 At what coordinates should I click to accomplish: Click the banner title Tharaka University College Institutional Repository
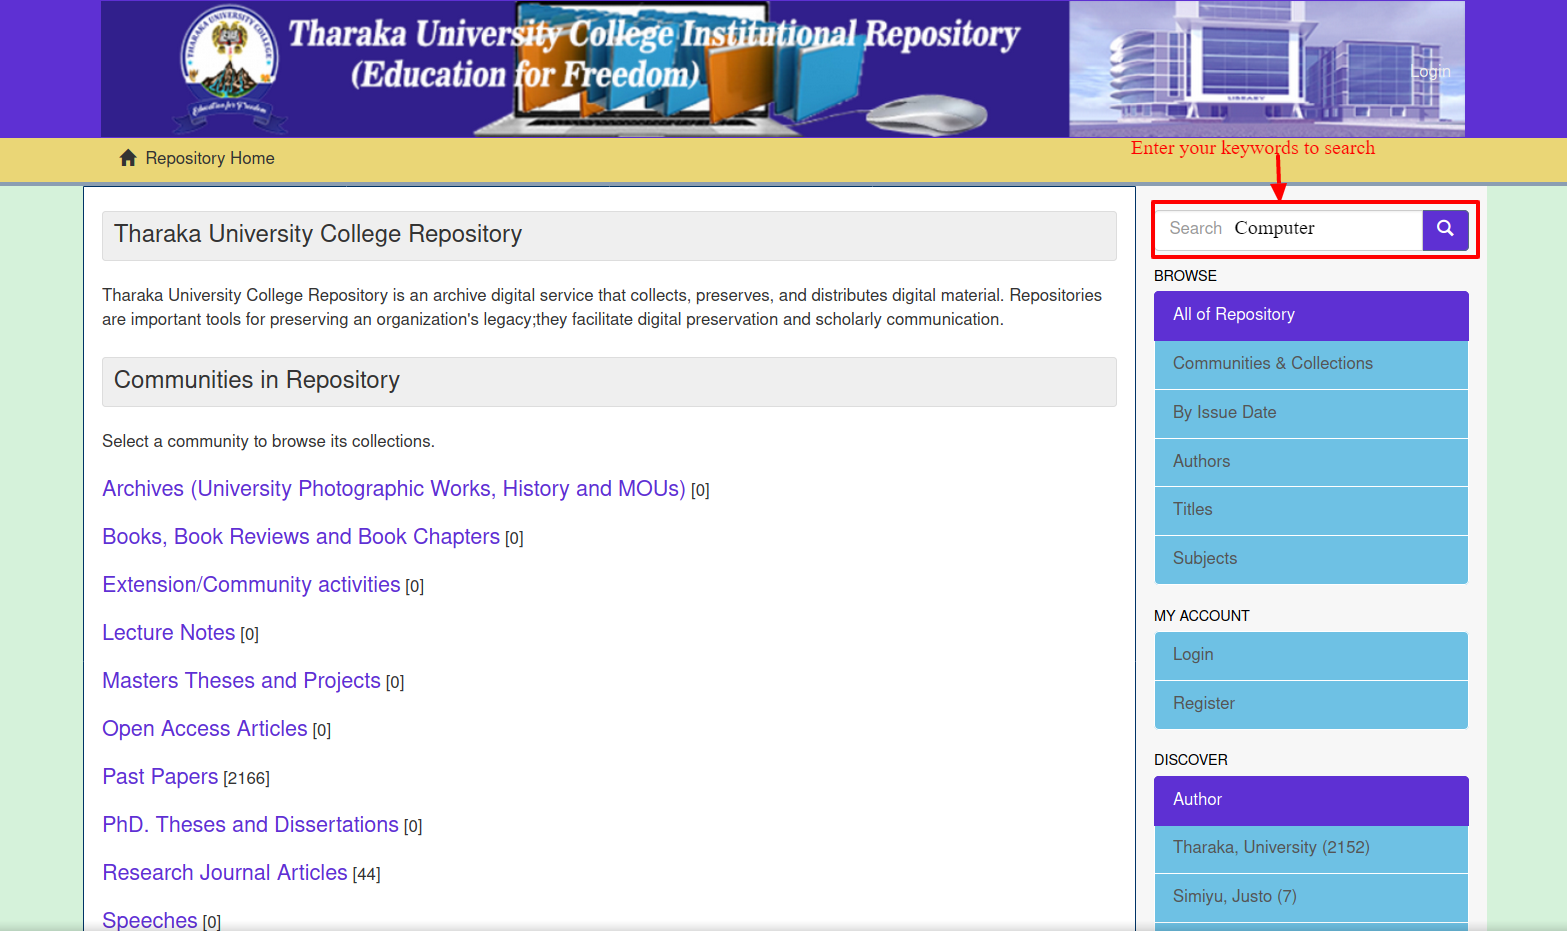(654, 34)
